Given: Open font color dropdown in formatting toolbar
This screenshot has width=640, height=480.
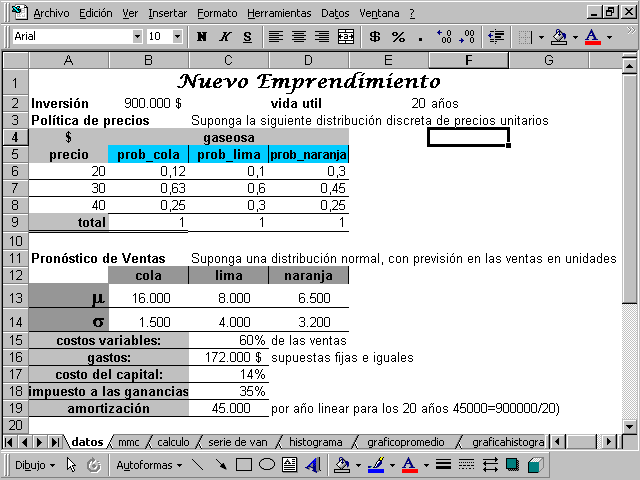Looking at the screenshot, I should [609, 37].
